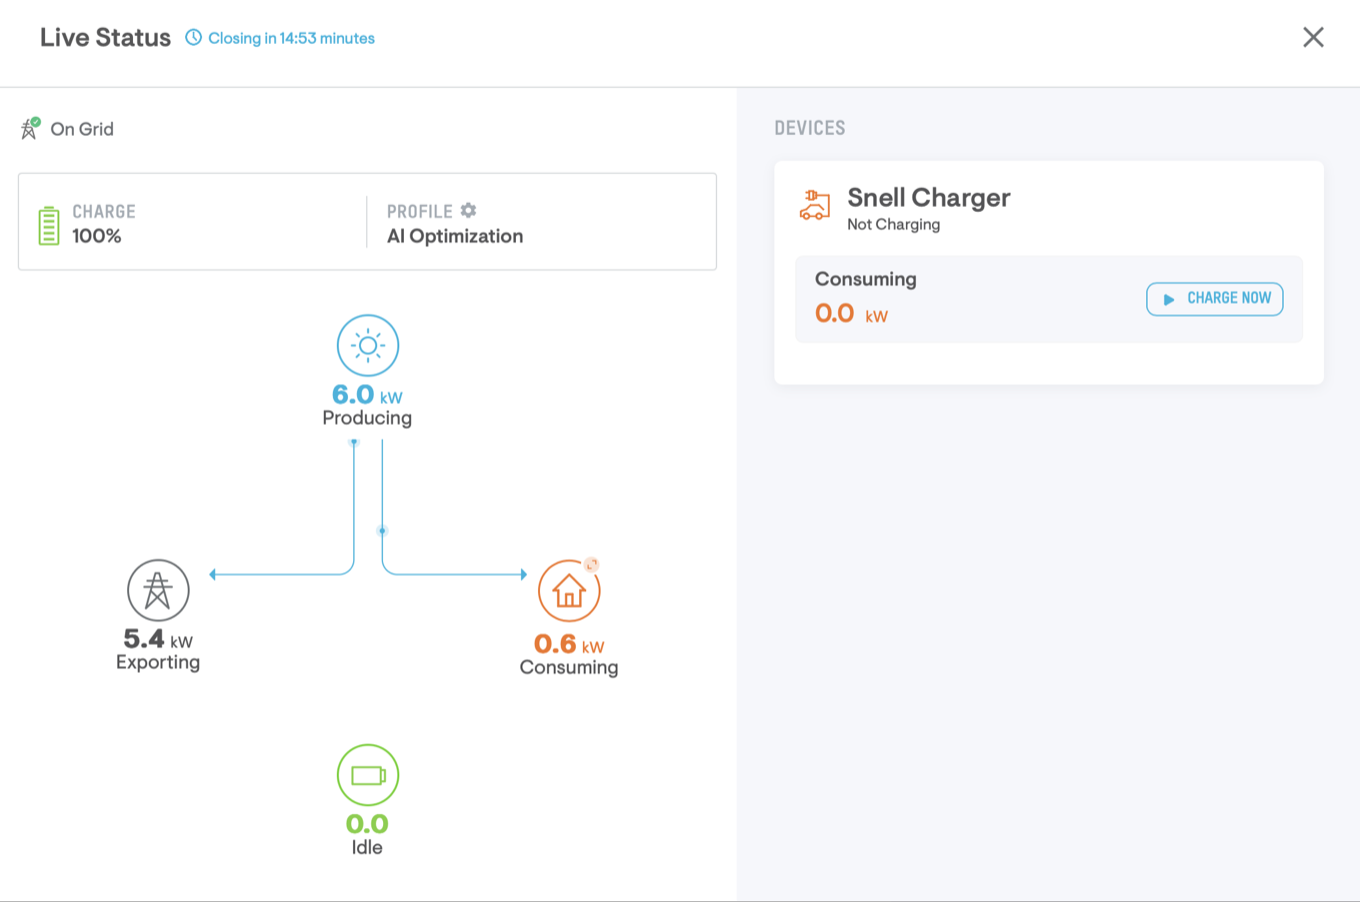Click the clock icon beside closing timer
The width and height of the screenshot is (1360, 902).
[193, 38]
